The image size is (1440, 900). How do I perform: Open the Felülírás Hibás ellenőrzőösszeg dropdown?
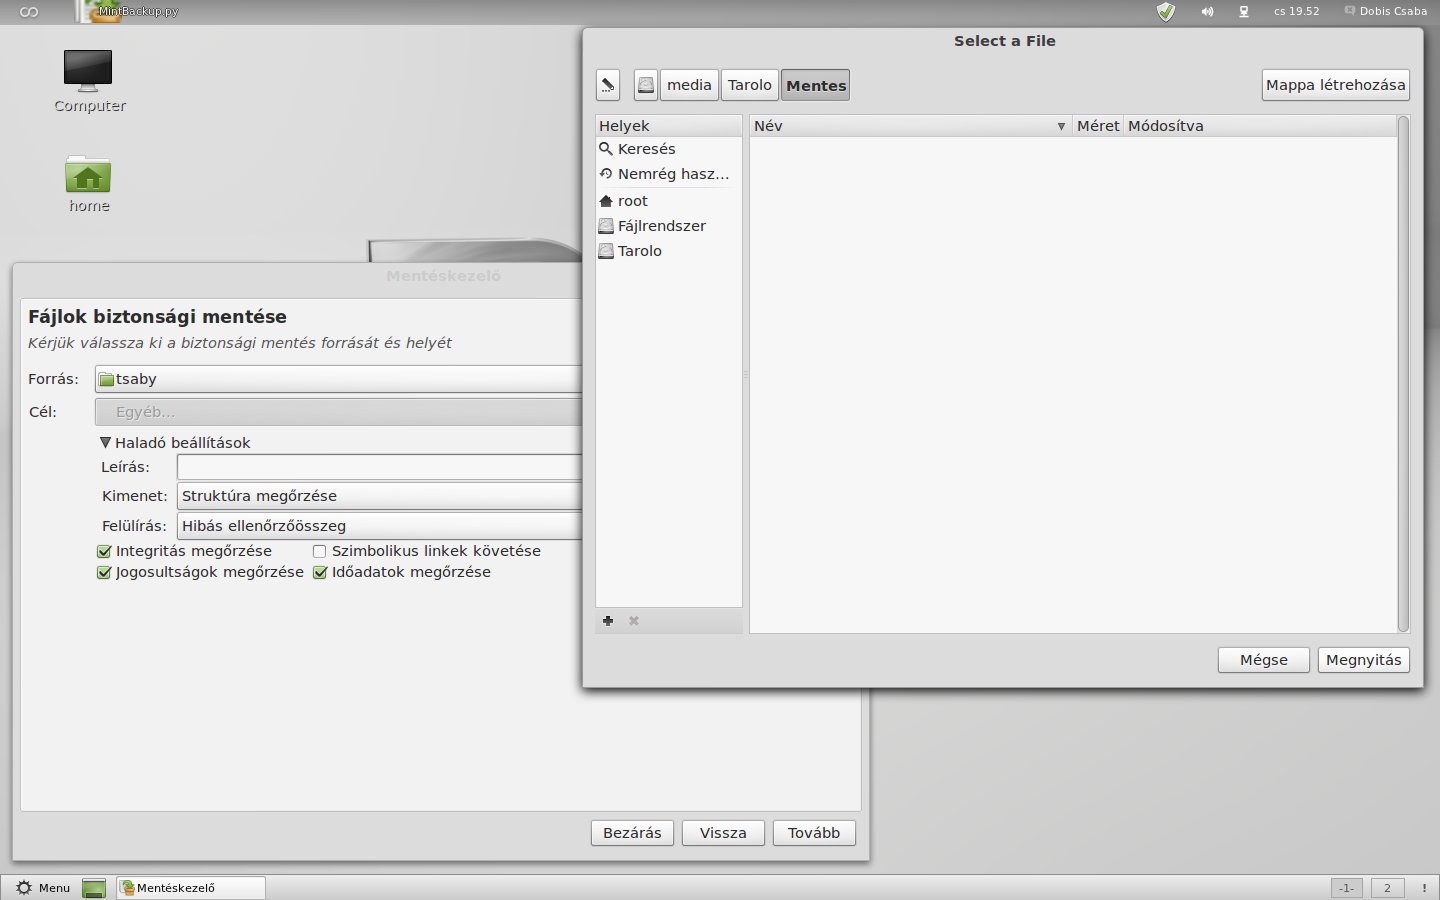[379, 526]
